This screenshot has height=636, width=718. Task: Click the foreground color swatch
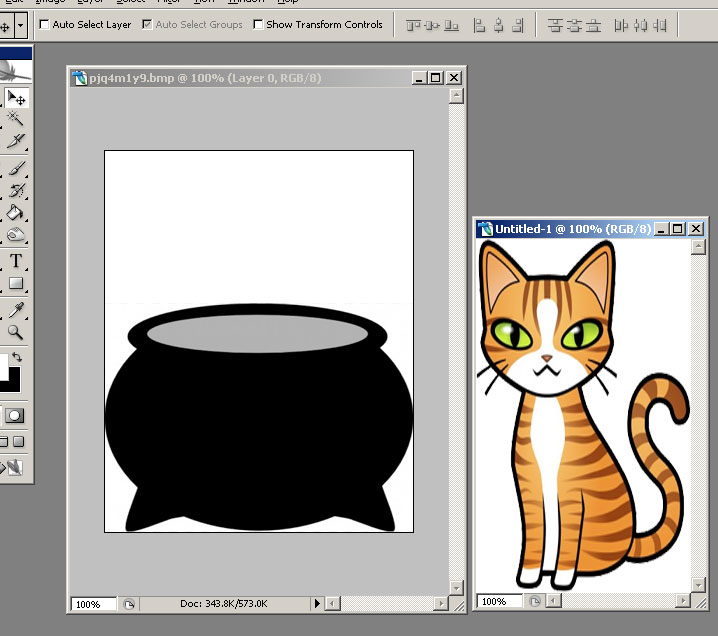click(4, 366)
